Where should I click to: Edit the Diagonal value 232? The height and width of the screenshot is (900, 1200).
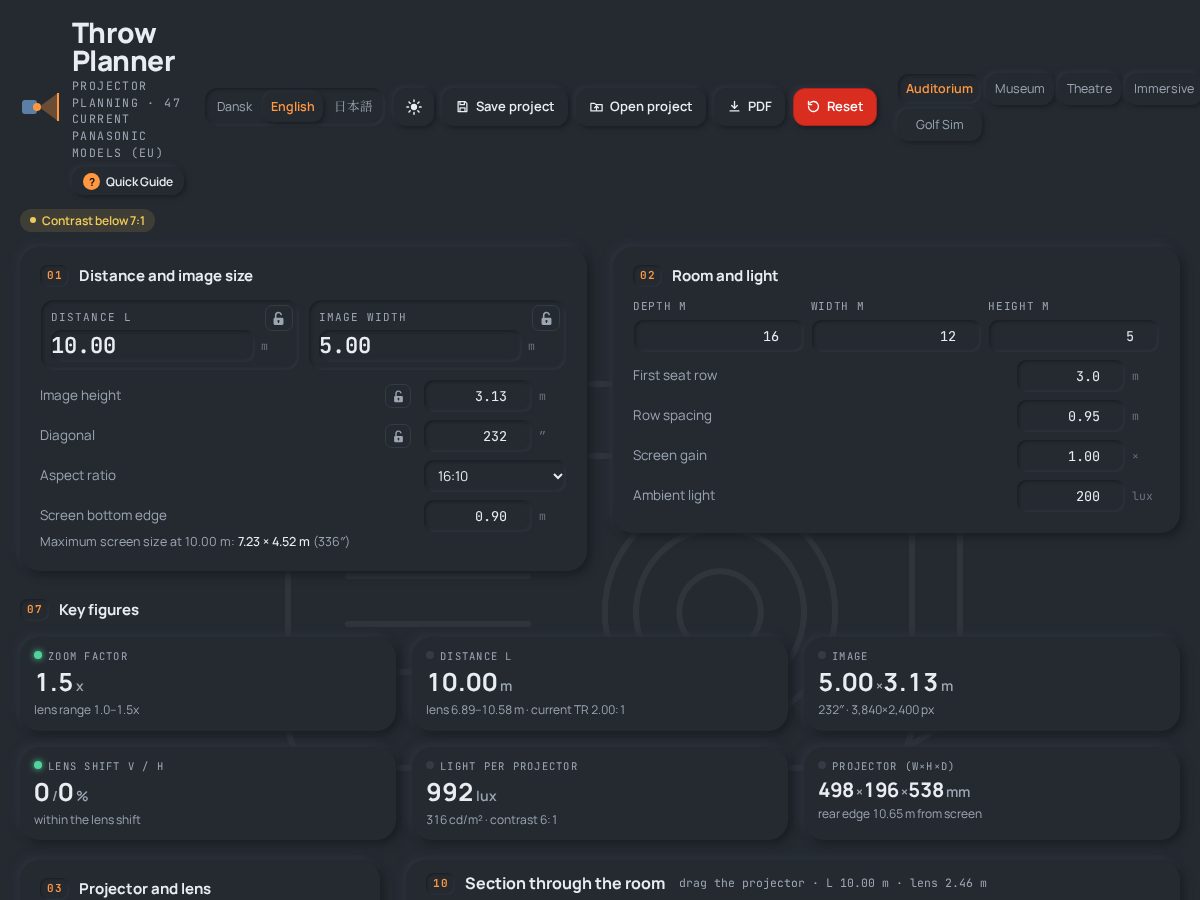coord(478,436)
